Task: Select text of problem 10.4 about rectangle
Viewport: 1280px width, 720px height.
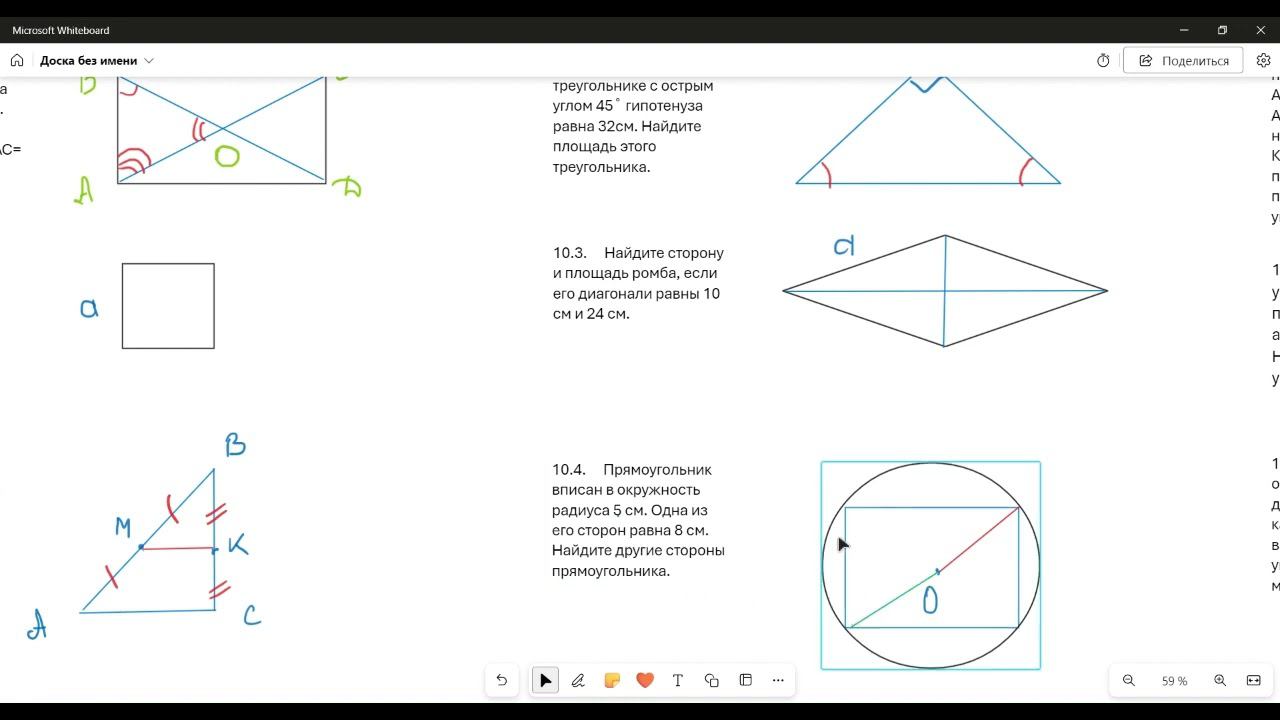Action: [638, 520]
